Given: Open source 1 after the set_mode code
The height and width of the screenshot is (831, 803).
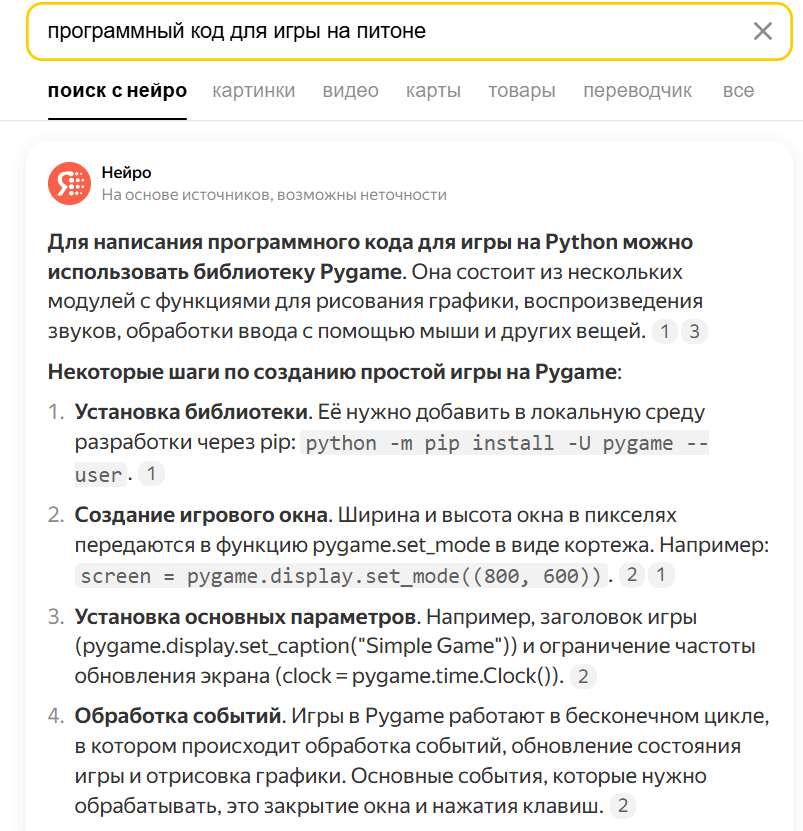Looking at the screenshot, I should coord(662,576).
